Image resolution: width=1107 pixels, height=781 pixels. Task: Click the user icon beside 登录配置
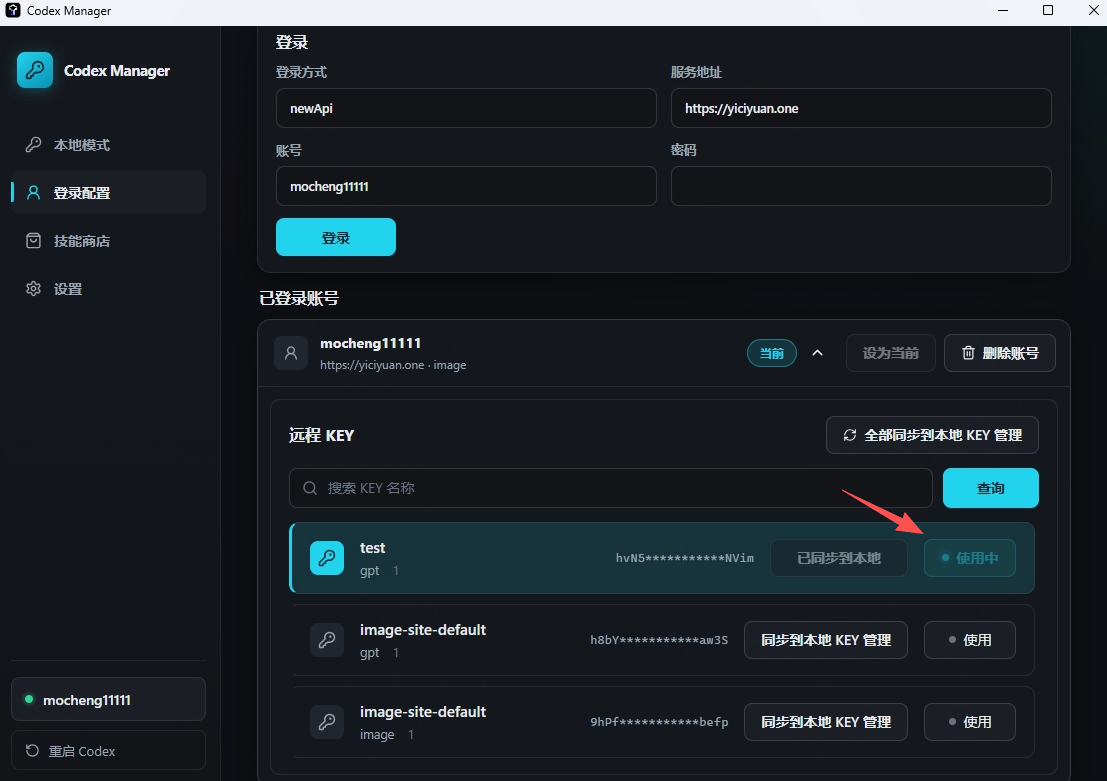click(33, 193)
